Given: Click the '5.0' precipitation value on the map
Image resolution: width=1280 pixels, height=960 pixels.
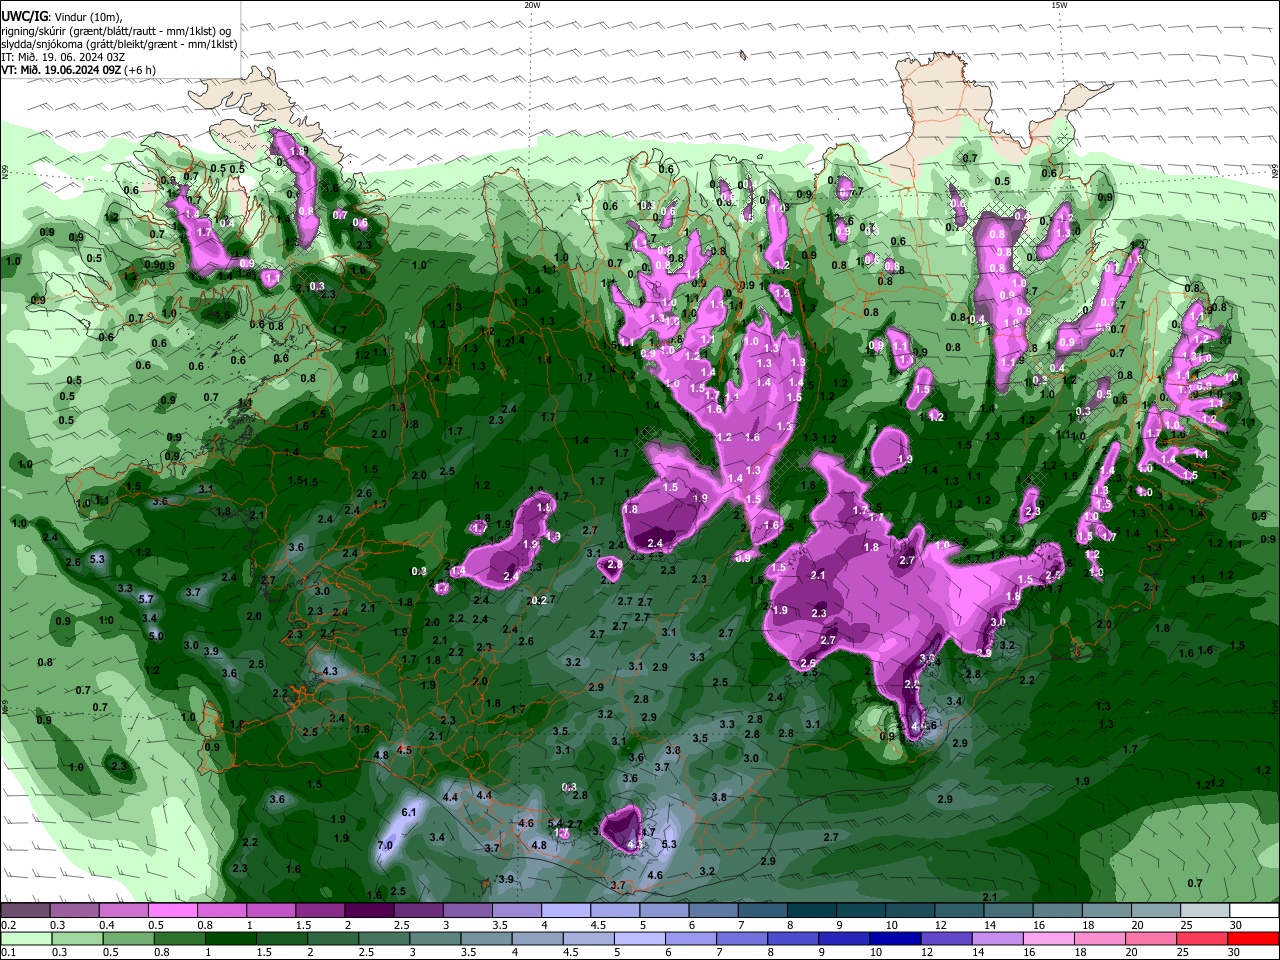Looking at the screenshot, I should tap(155, 636).
